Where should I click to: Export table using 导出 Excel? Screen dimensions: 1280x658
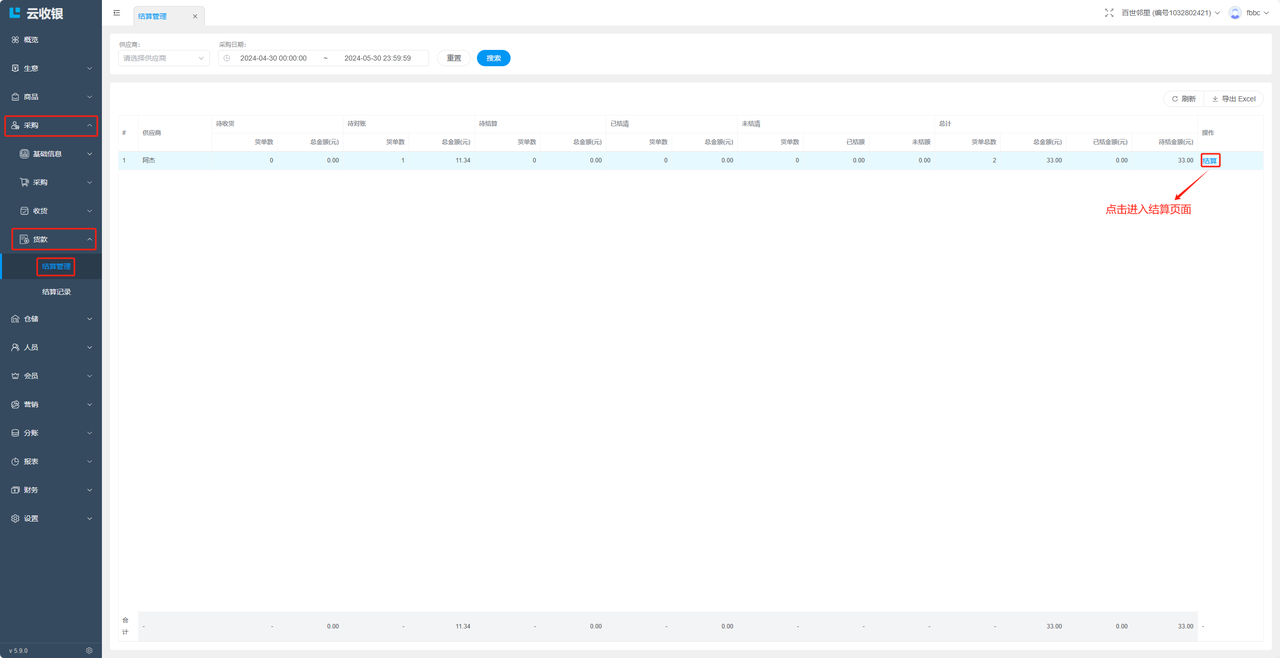(1234, 99)
